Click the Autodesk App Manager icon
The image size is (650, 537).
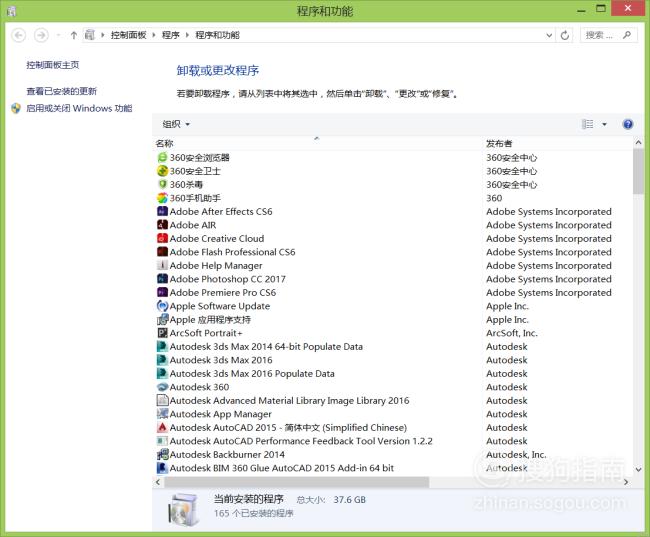coord(162,414)
